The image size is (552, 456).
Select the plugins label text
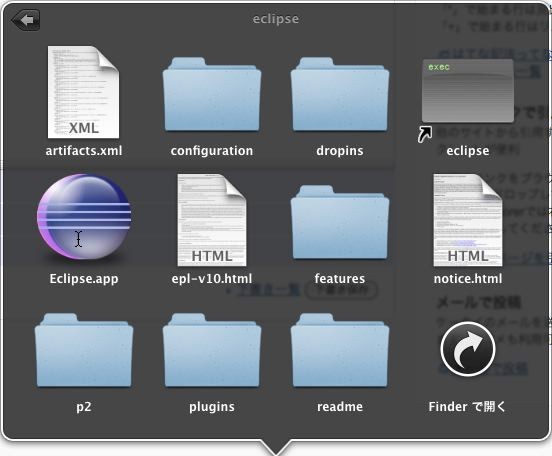point(212,407)
